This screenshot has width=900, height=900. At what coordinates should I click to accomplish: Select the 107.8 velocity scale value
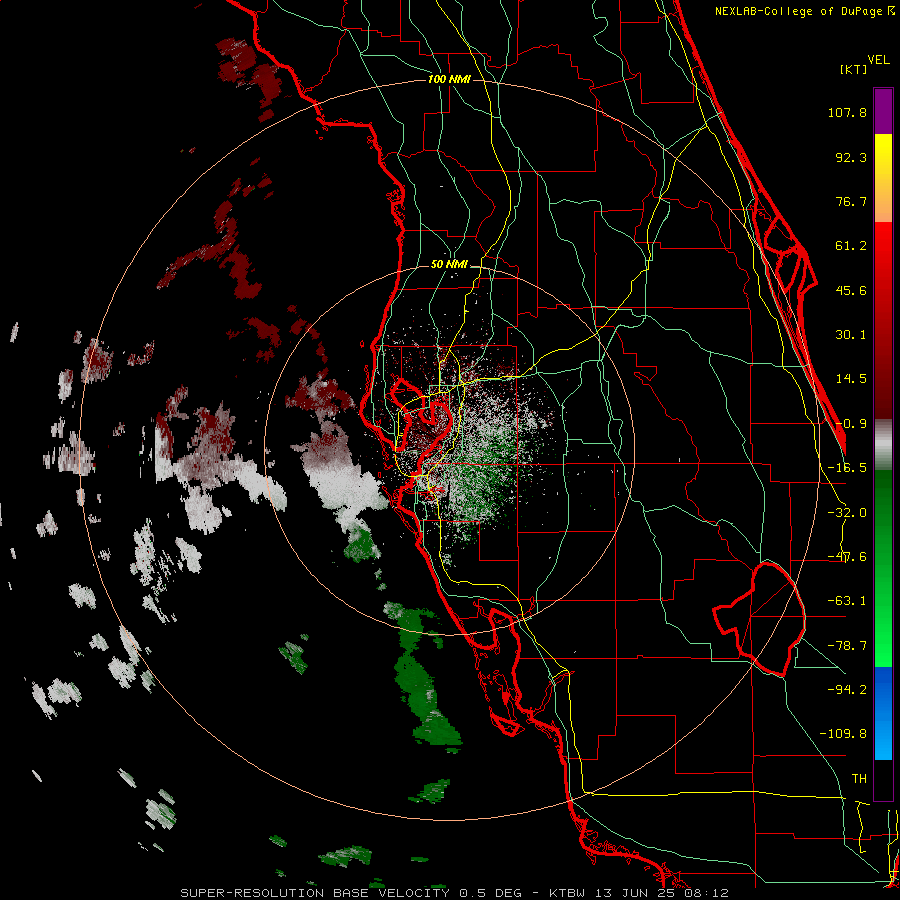click(847, 112)
